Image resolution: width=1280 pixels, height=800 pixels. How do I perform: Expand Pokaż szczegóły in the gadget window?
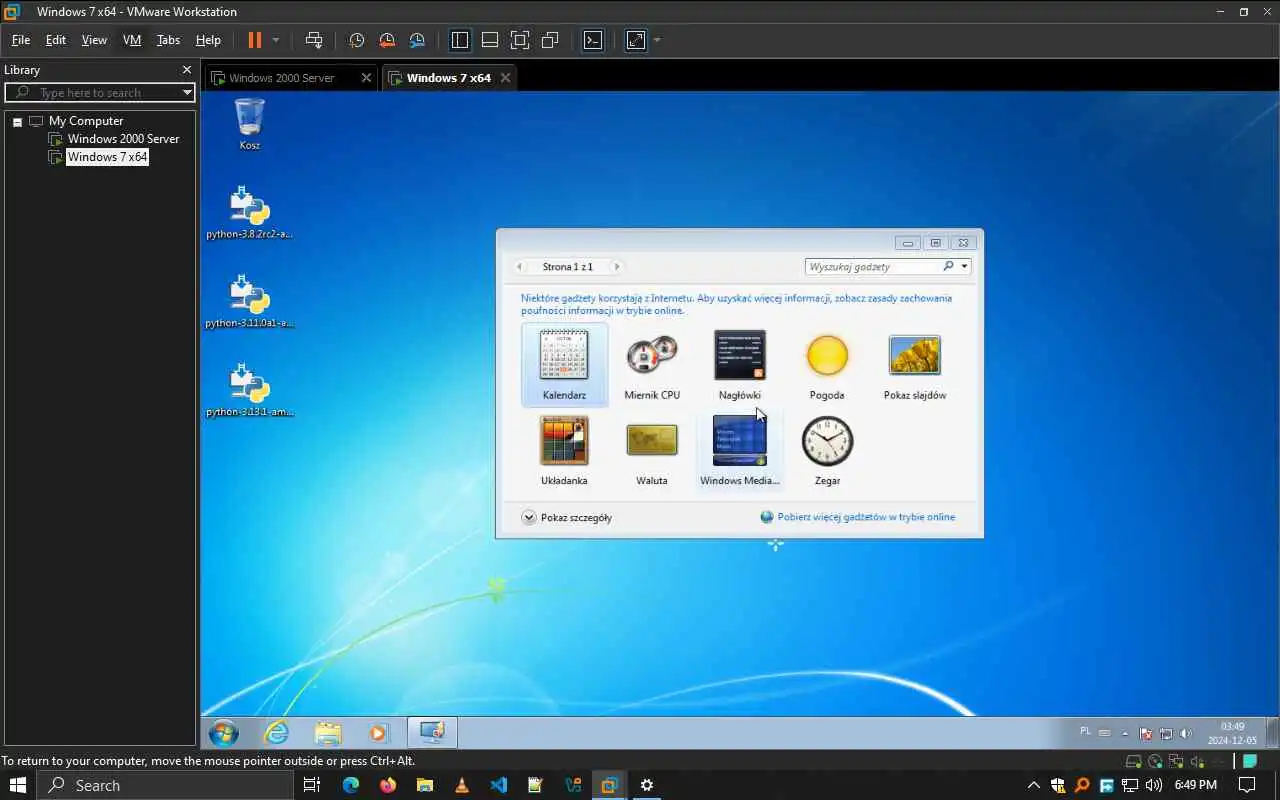point(566,517)
